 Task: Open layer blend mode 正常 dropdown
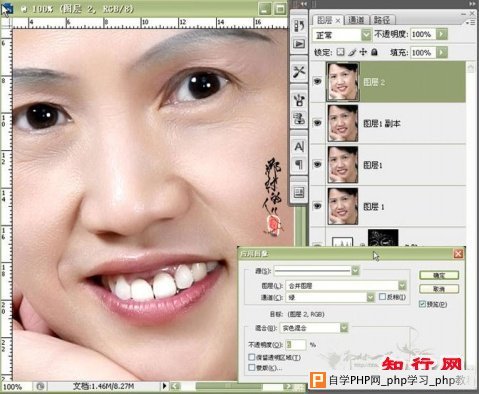[x=366, y=34]
